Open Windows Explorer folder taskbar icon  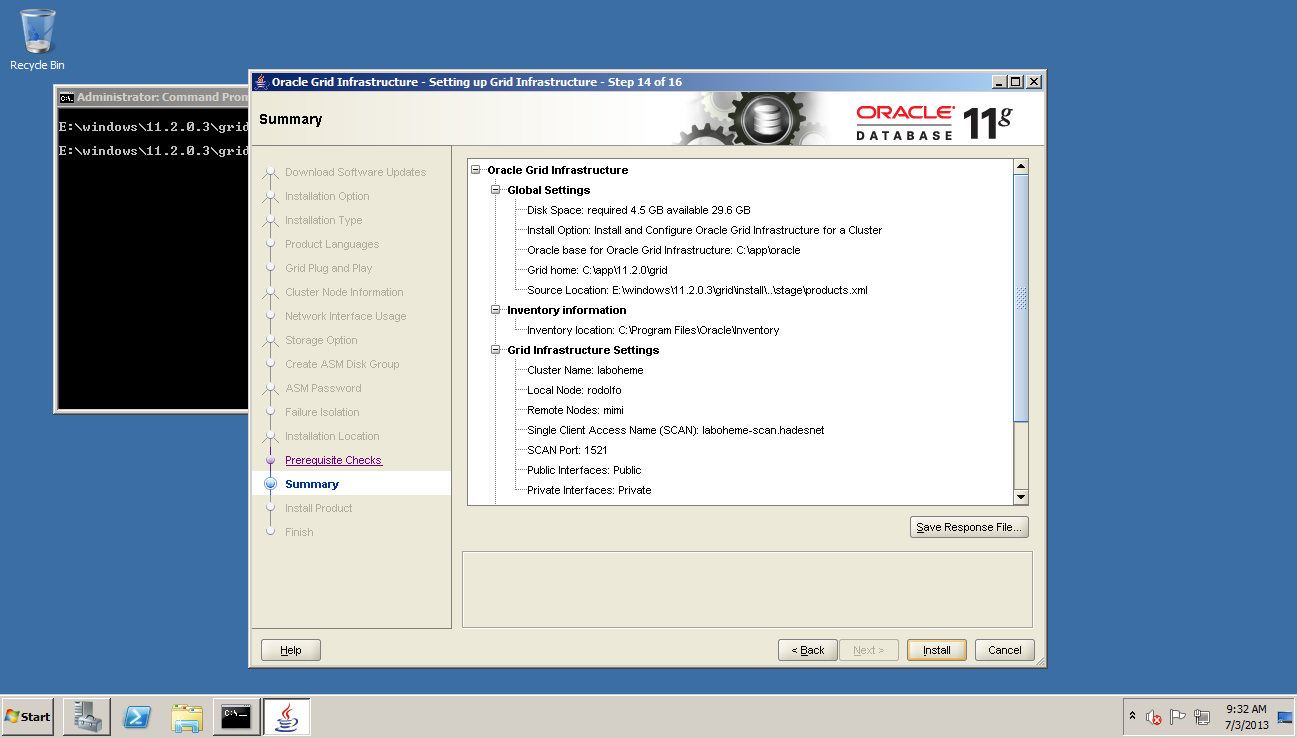pos(187,717)
